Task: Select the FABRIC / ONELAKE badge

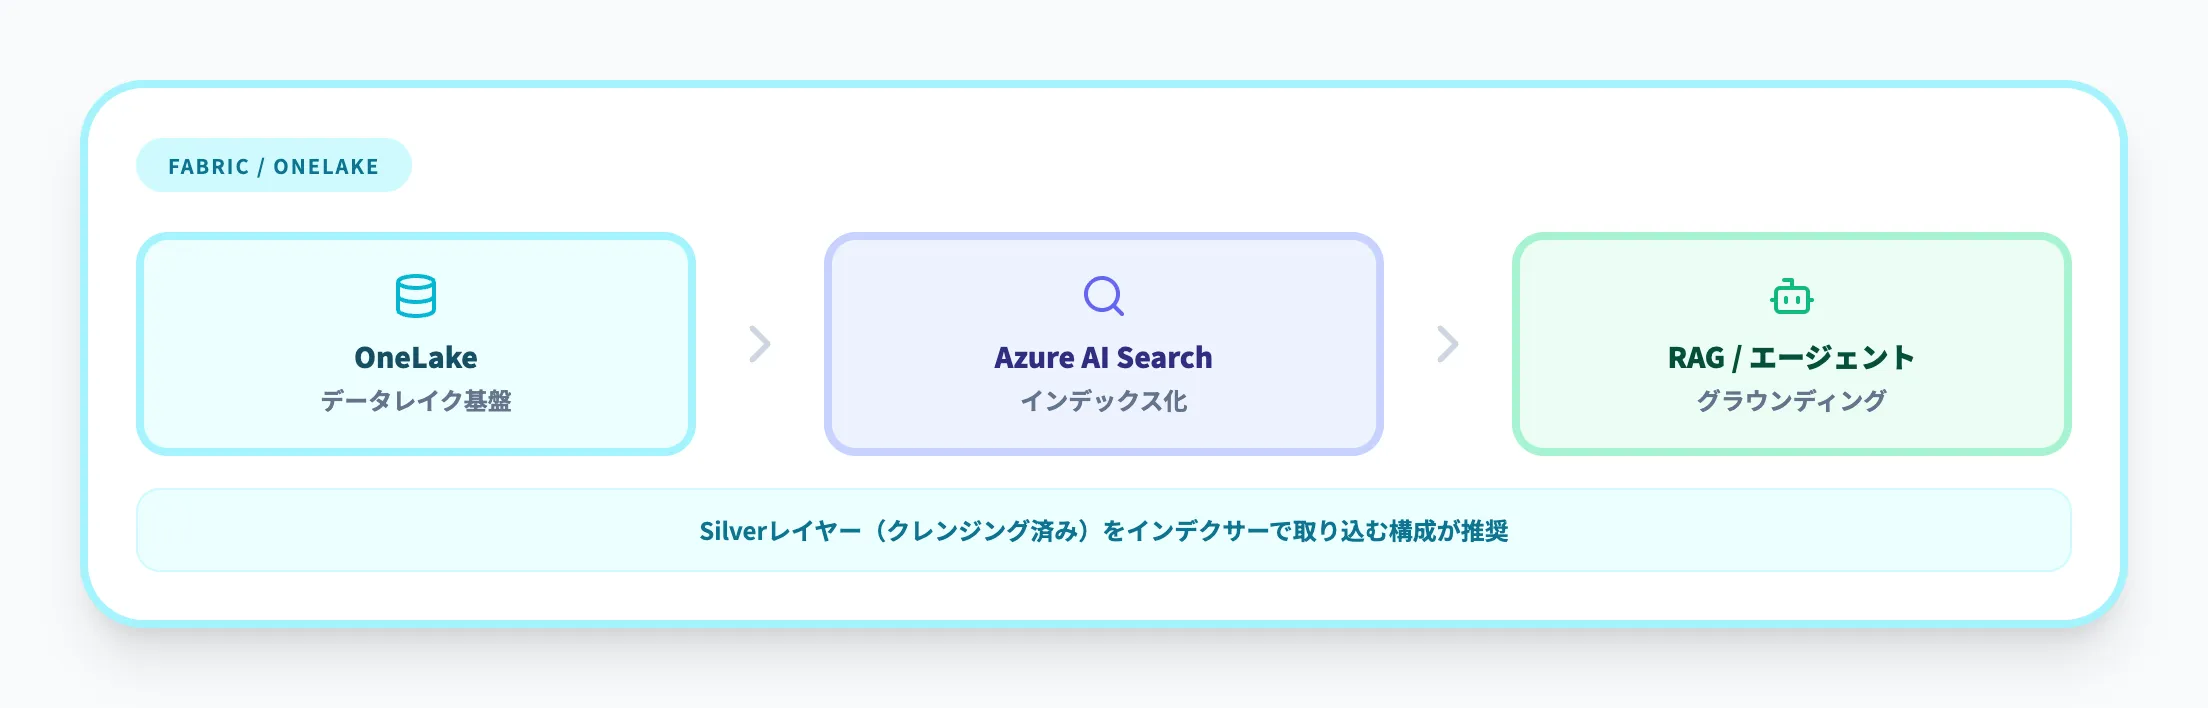Action: click(273, 166)
